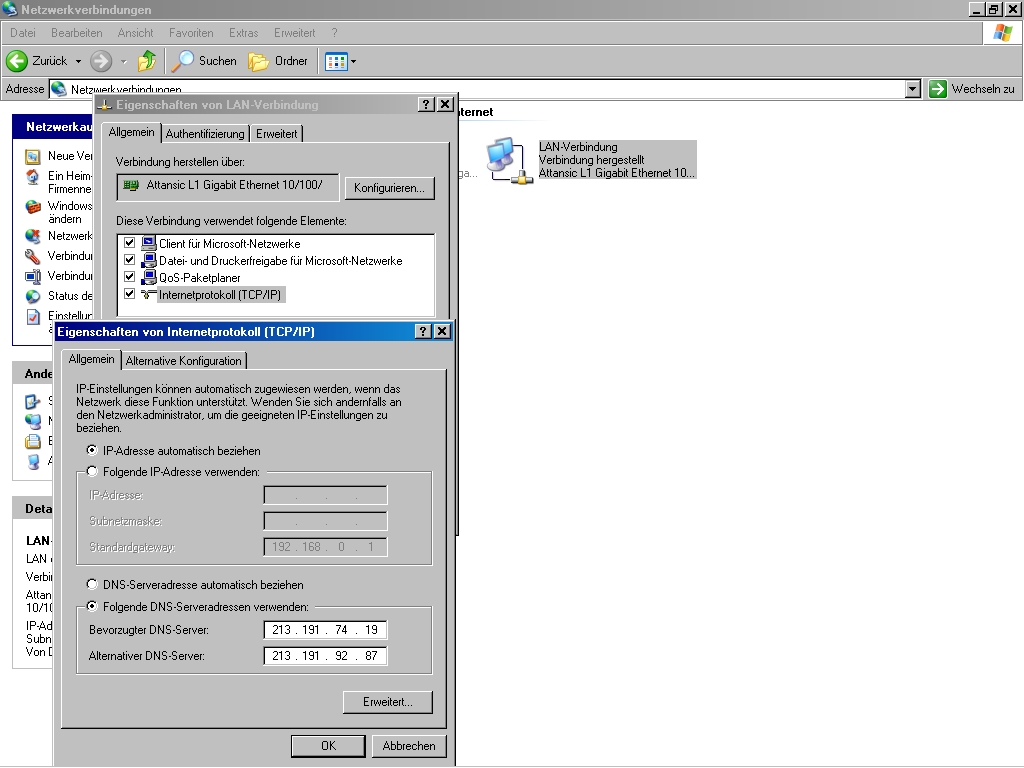Click the Windows flag logo icon
Viewport: 1024px width, 768px height.
[x=1002, y=33]
